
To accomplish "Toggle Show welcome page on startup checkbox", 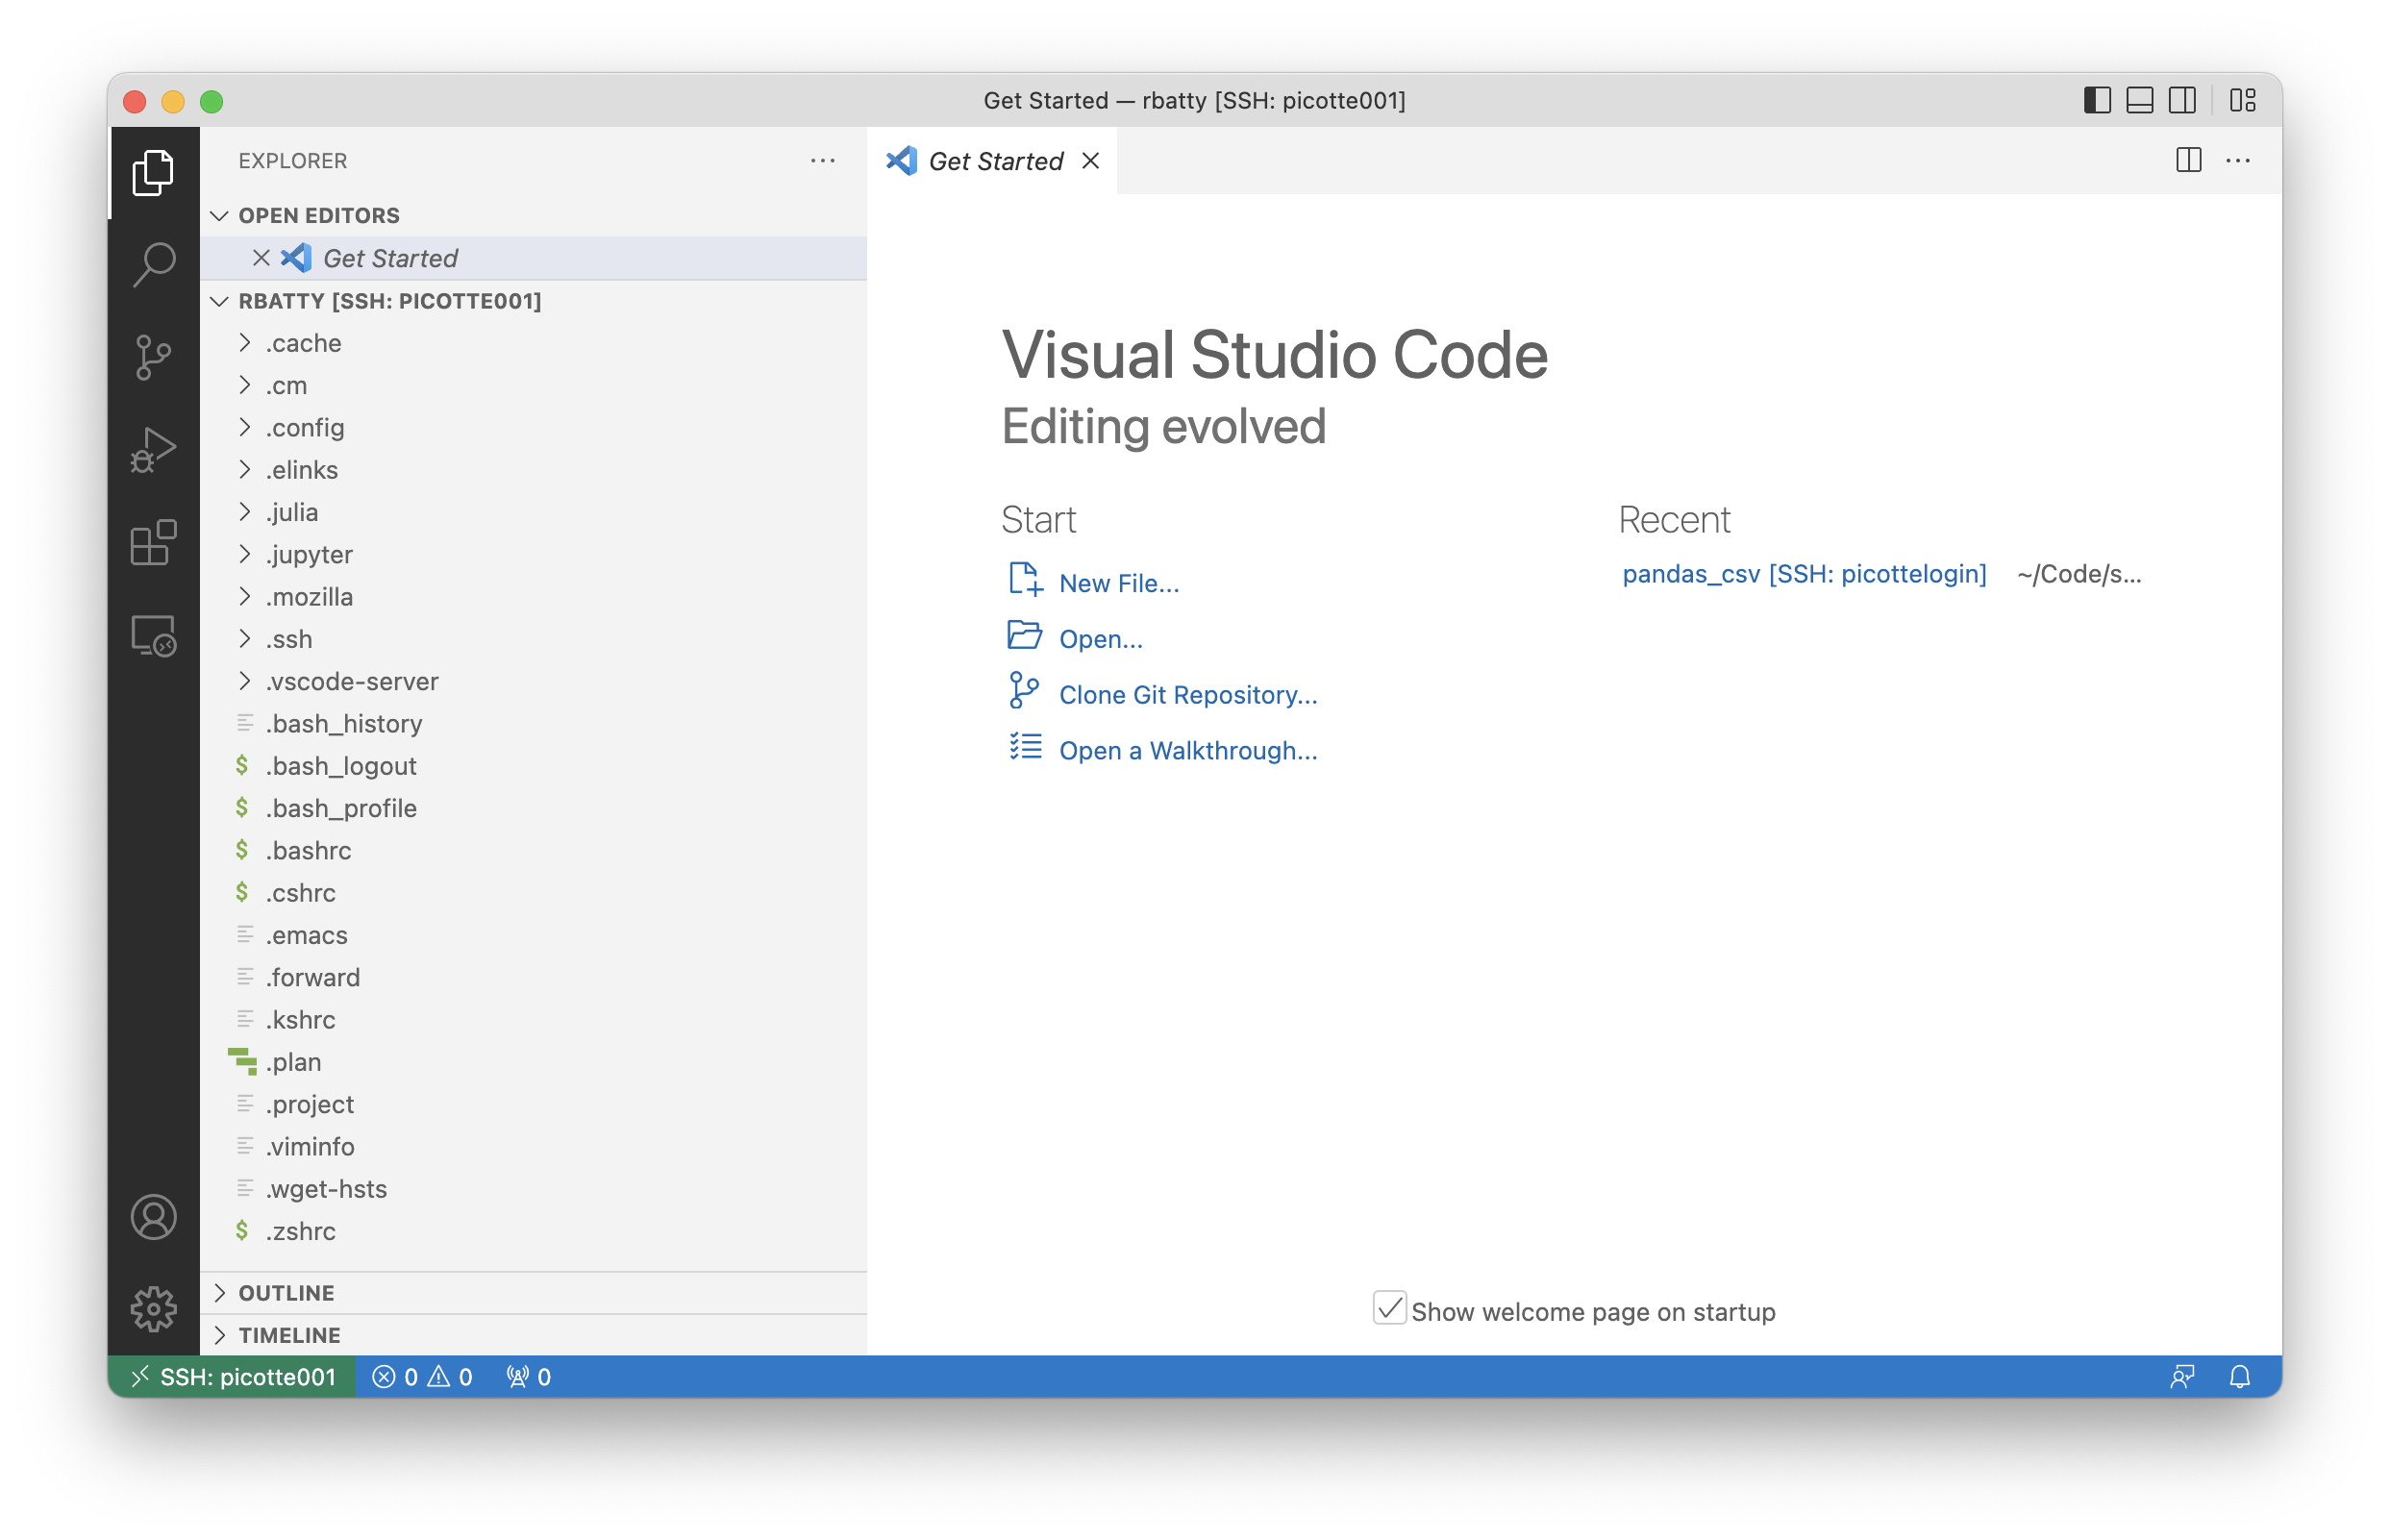I will pos(1389,1309).
